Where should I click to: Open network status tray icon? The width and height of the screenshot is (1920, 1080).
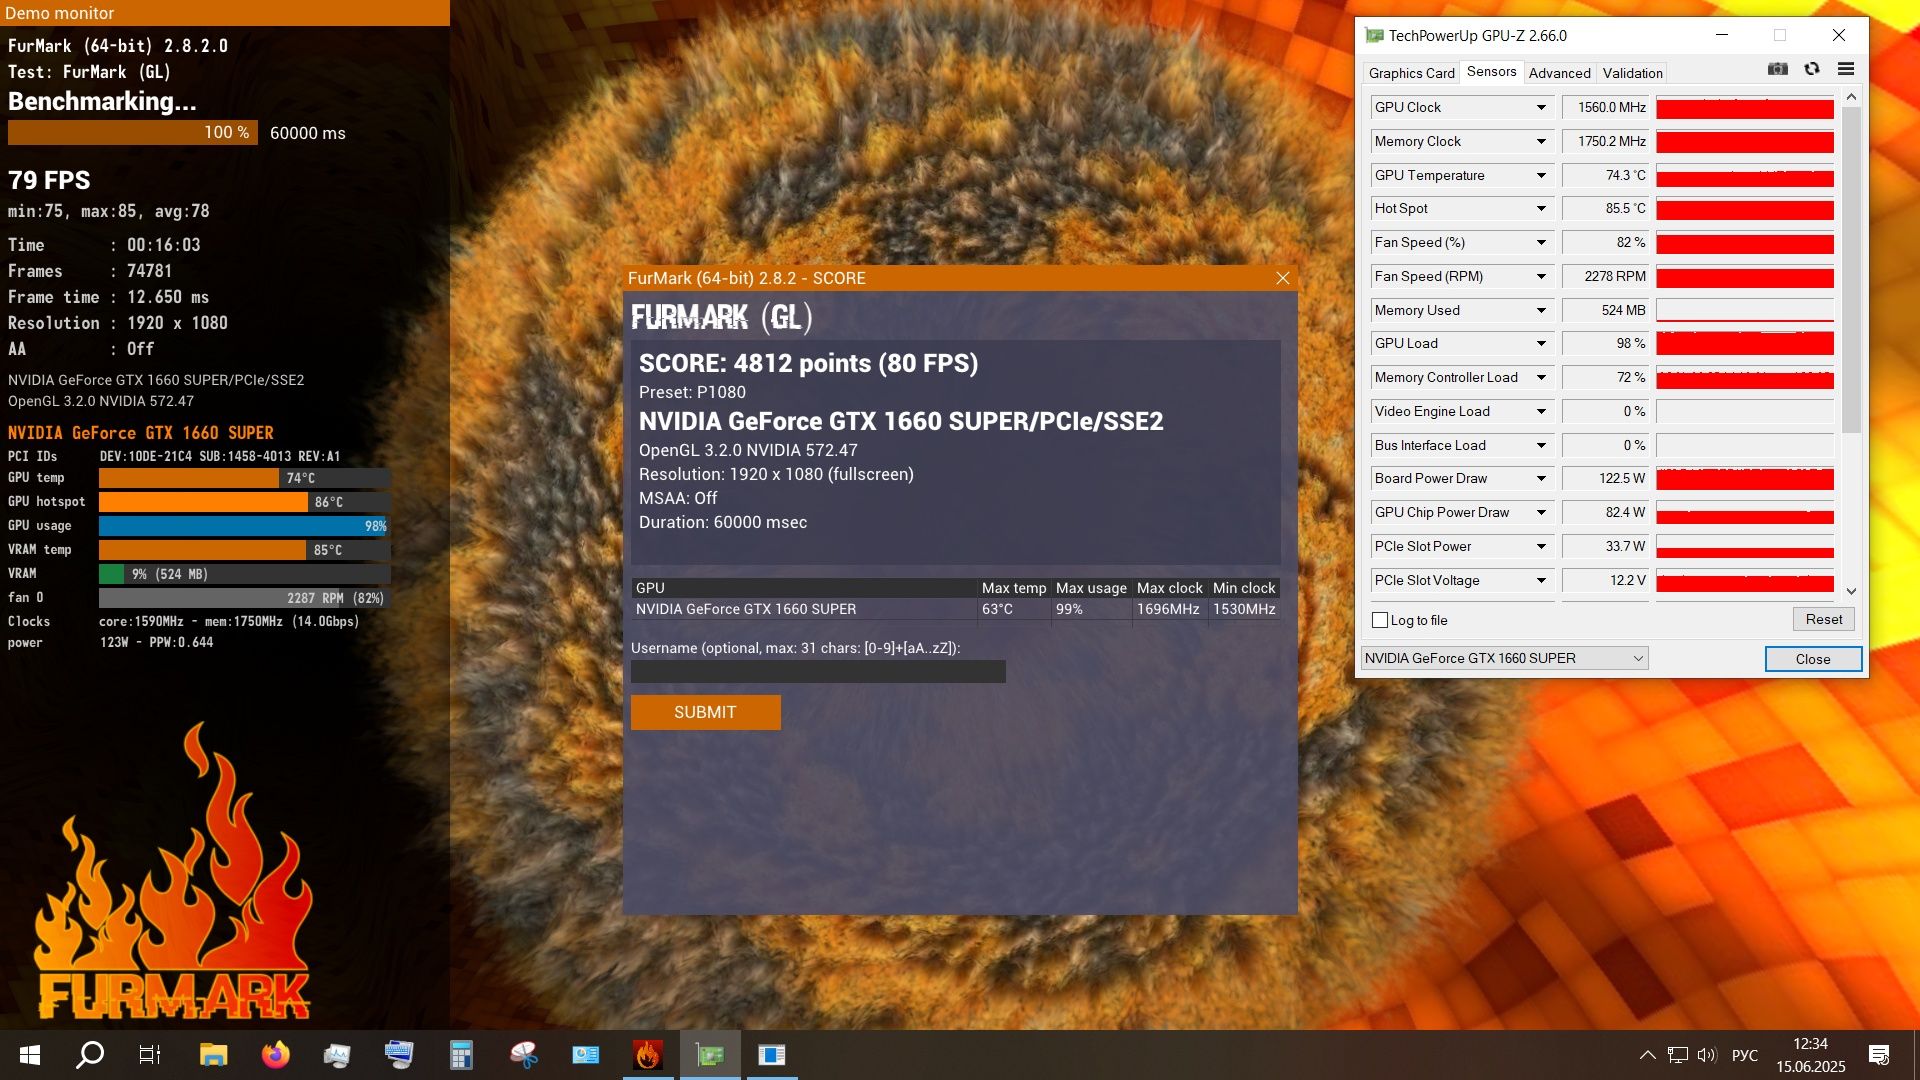1678,1055
